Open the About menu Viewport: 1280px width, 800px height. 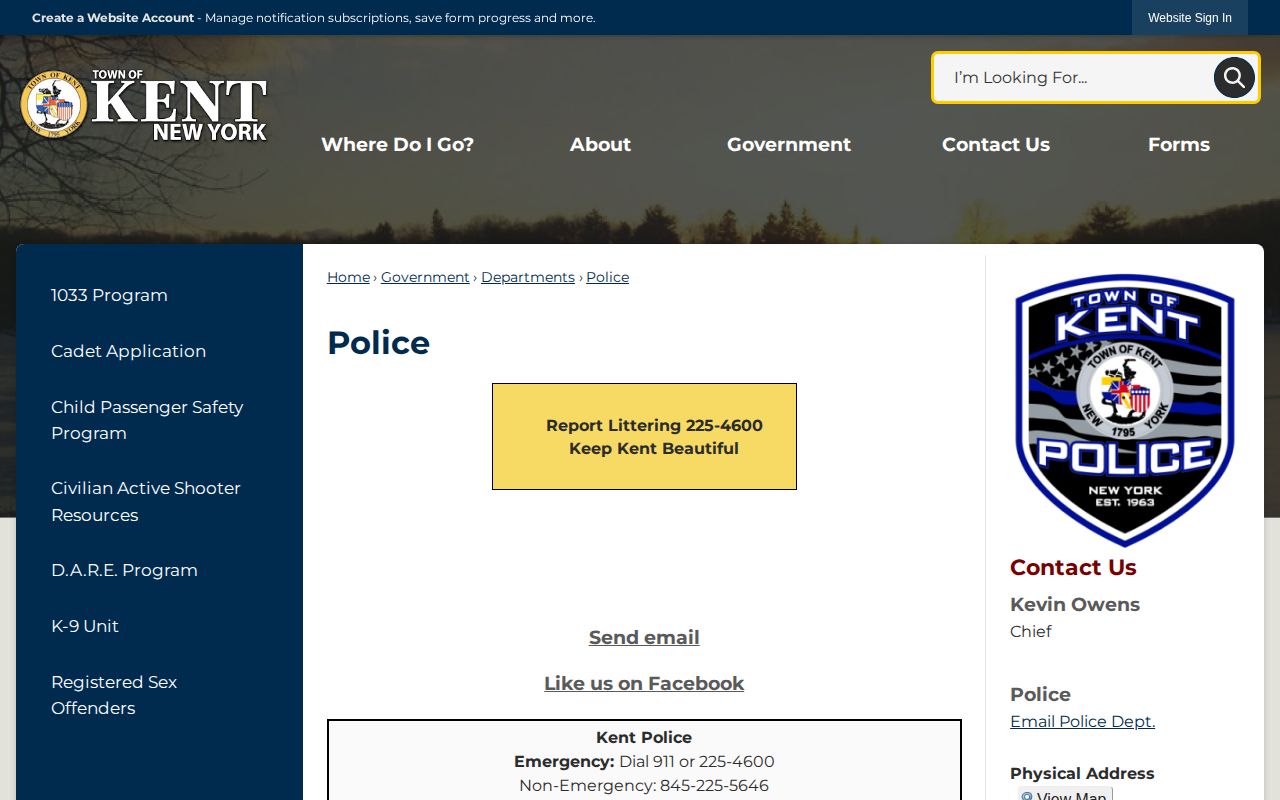pyautogui.click(x=600, y=144)
